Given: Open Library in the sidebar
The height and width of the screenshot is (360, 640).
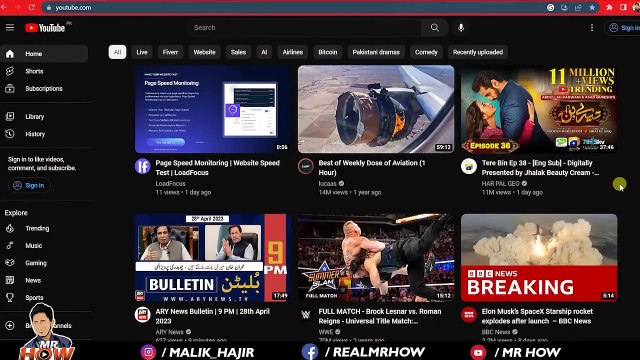Looking at the screenshot, I should coord(44,116).
